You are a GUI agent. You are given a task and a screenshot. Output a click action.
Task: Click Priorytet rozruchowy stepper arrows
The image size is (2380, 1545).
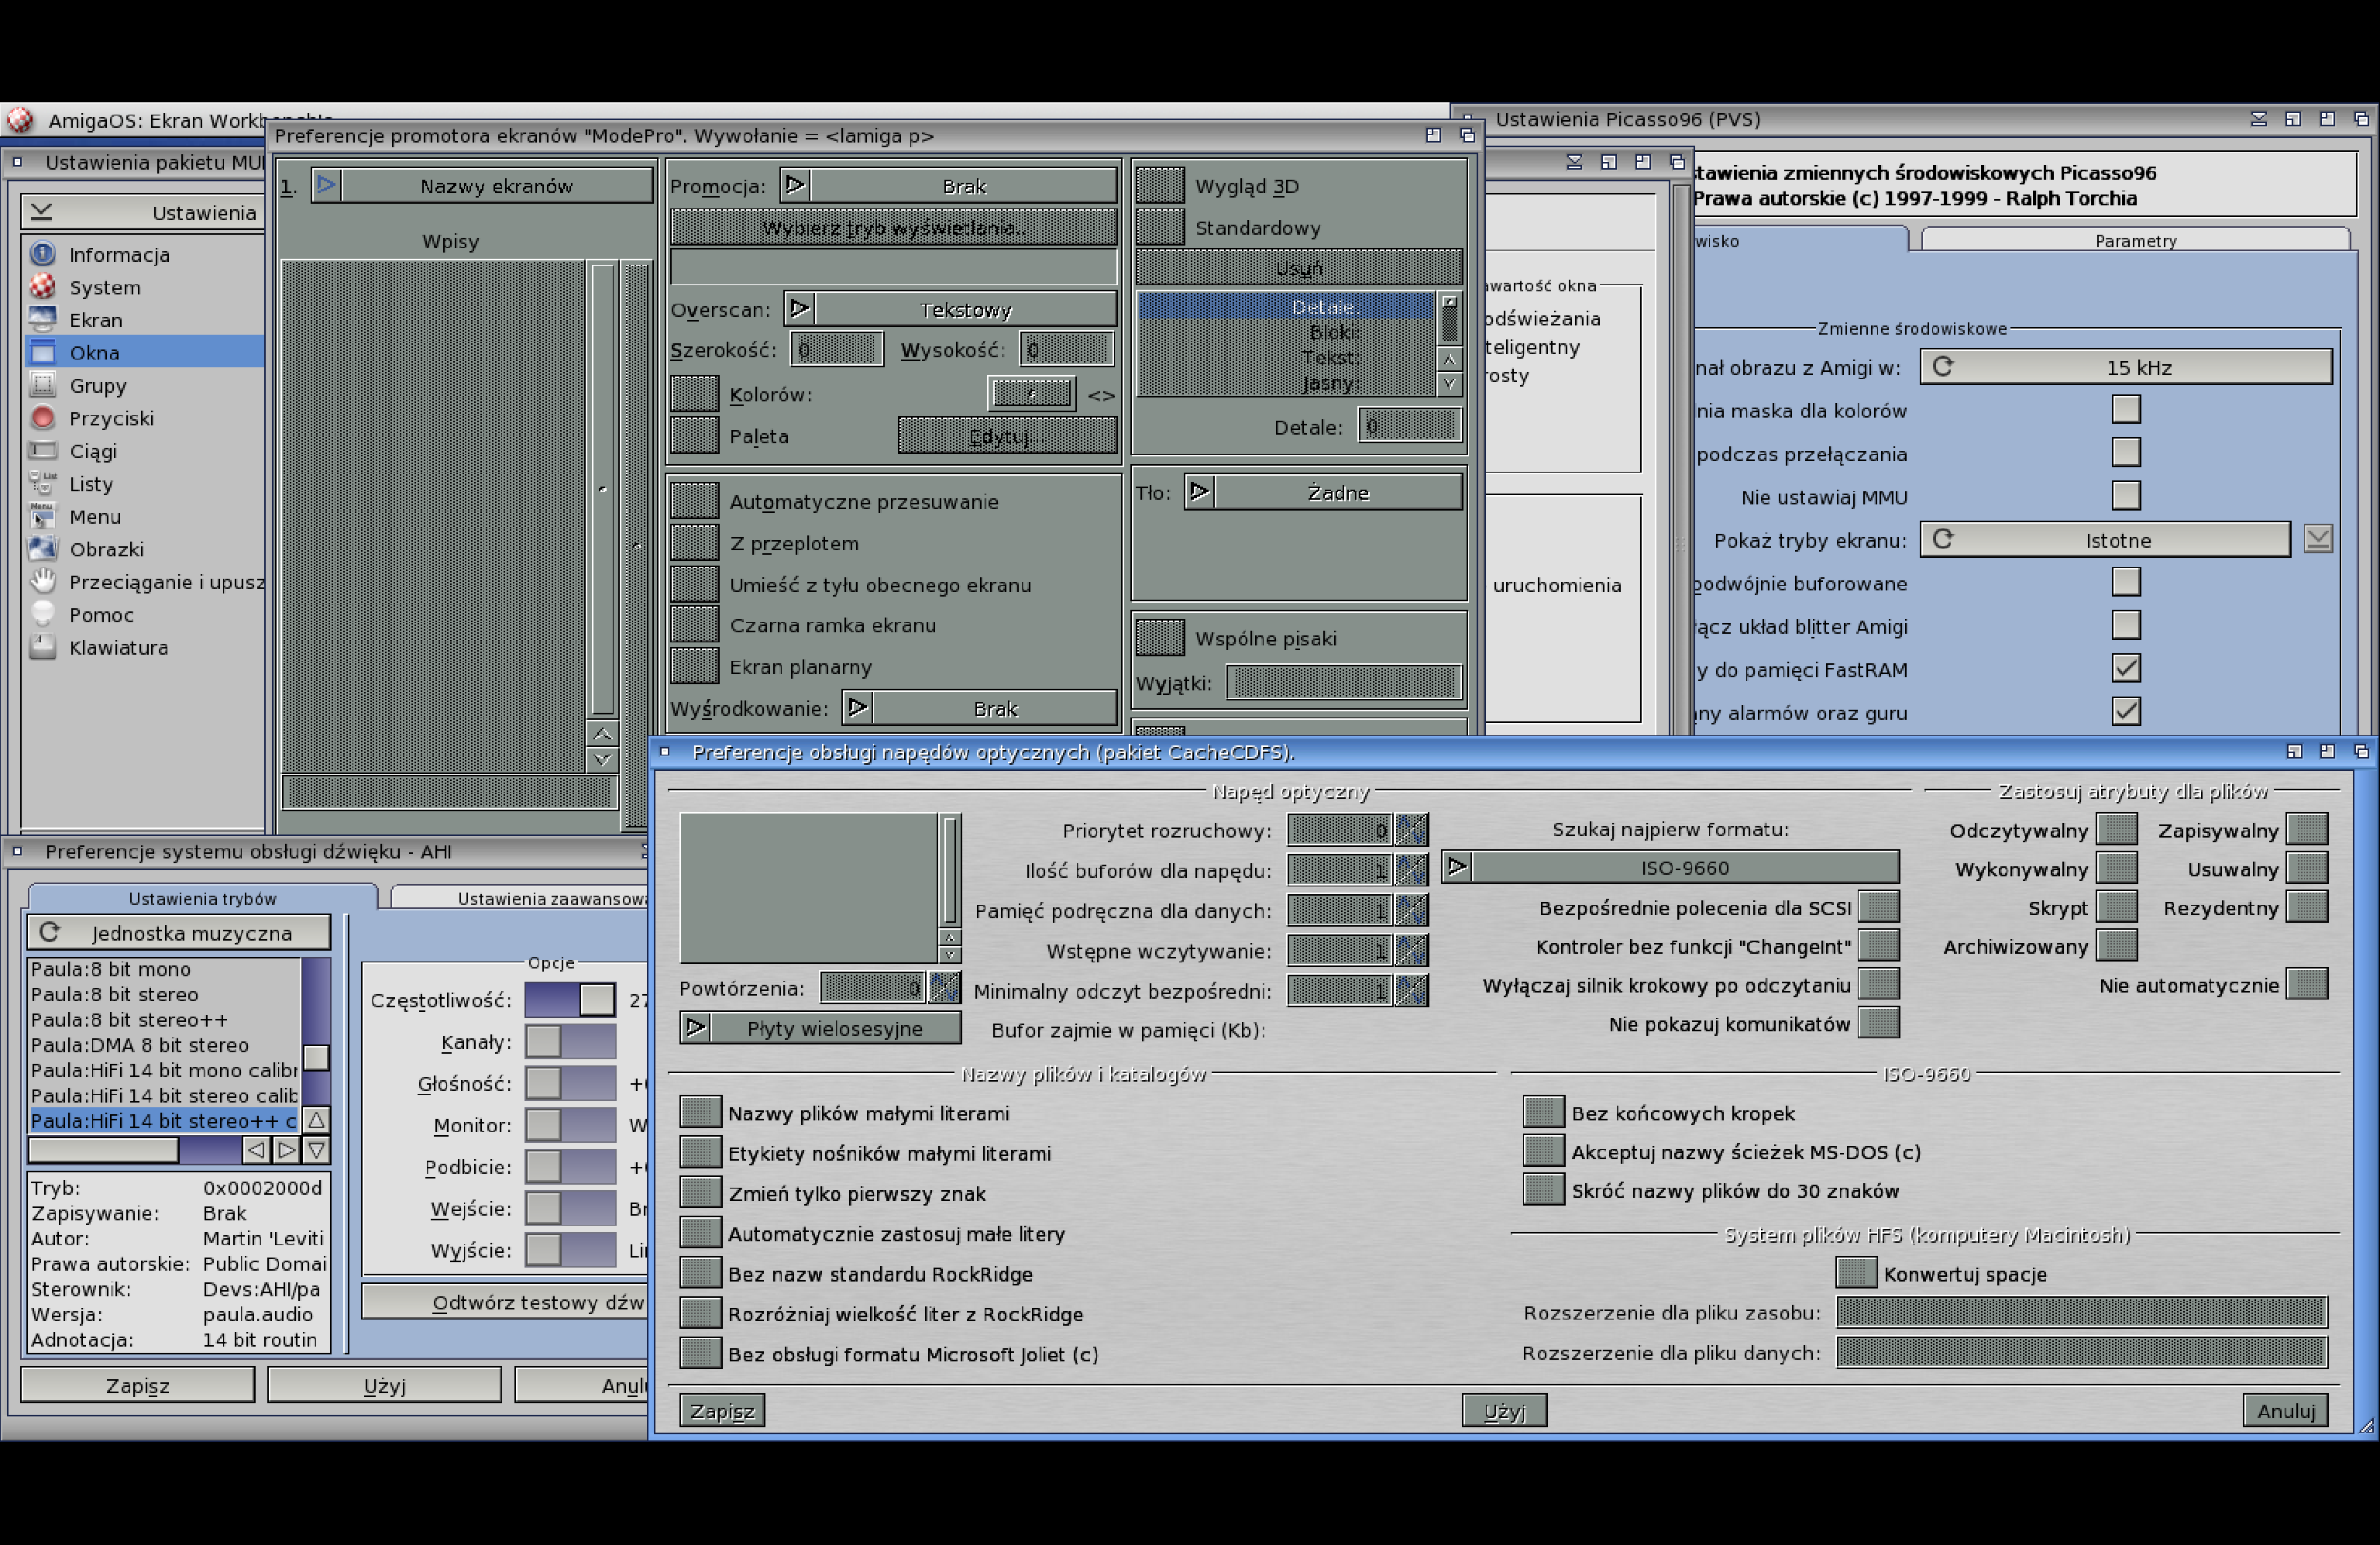pyautogui.click(x=1411, y=830)
